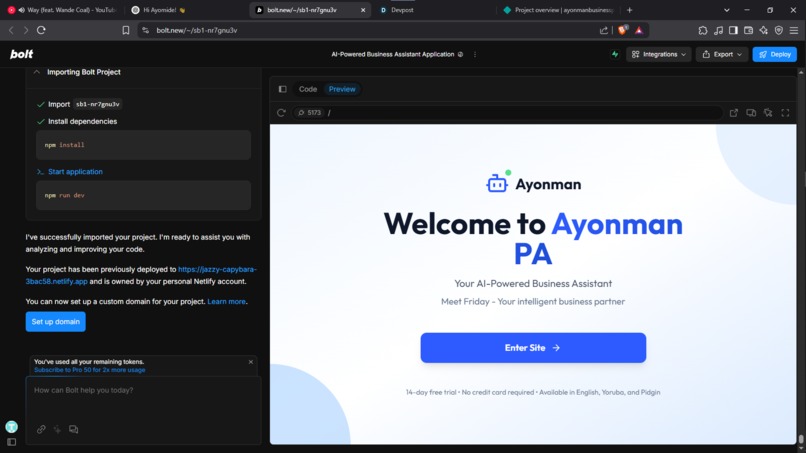
Task: Open preview in a new tab
Action: (x=734, y=113)
